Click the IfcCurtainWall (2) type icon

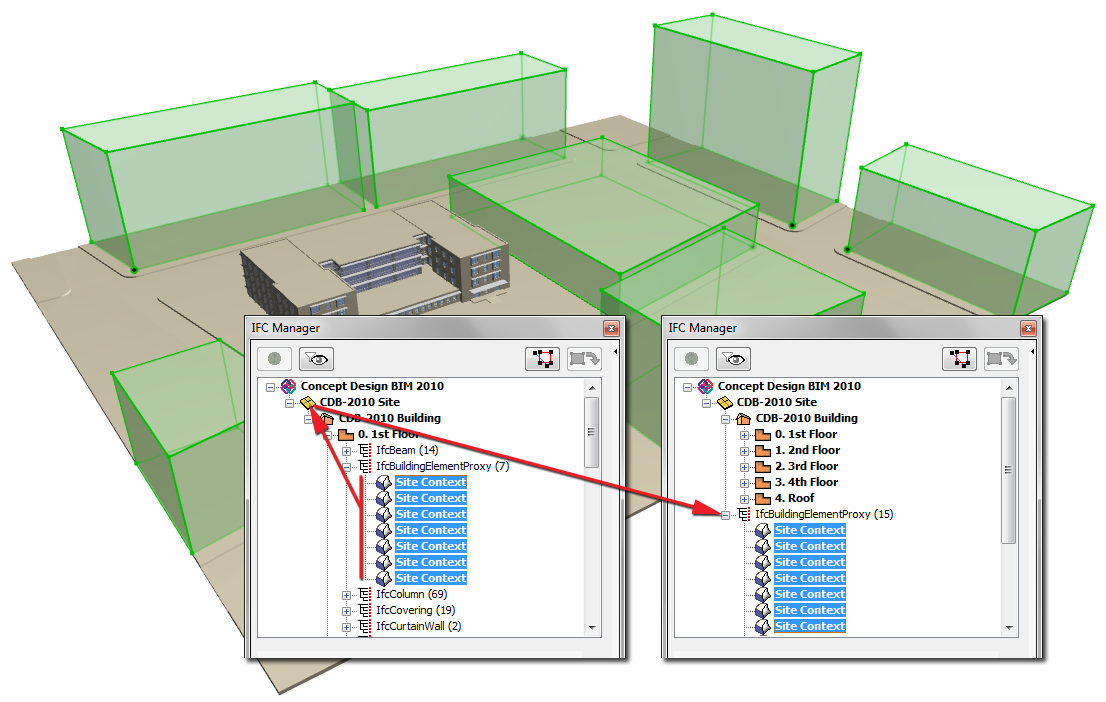coord(365,627)
